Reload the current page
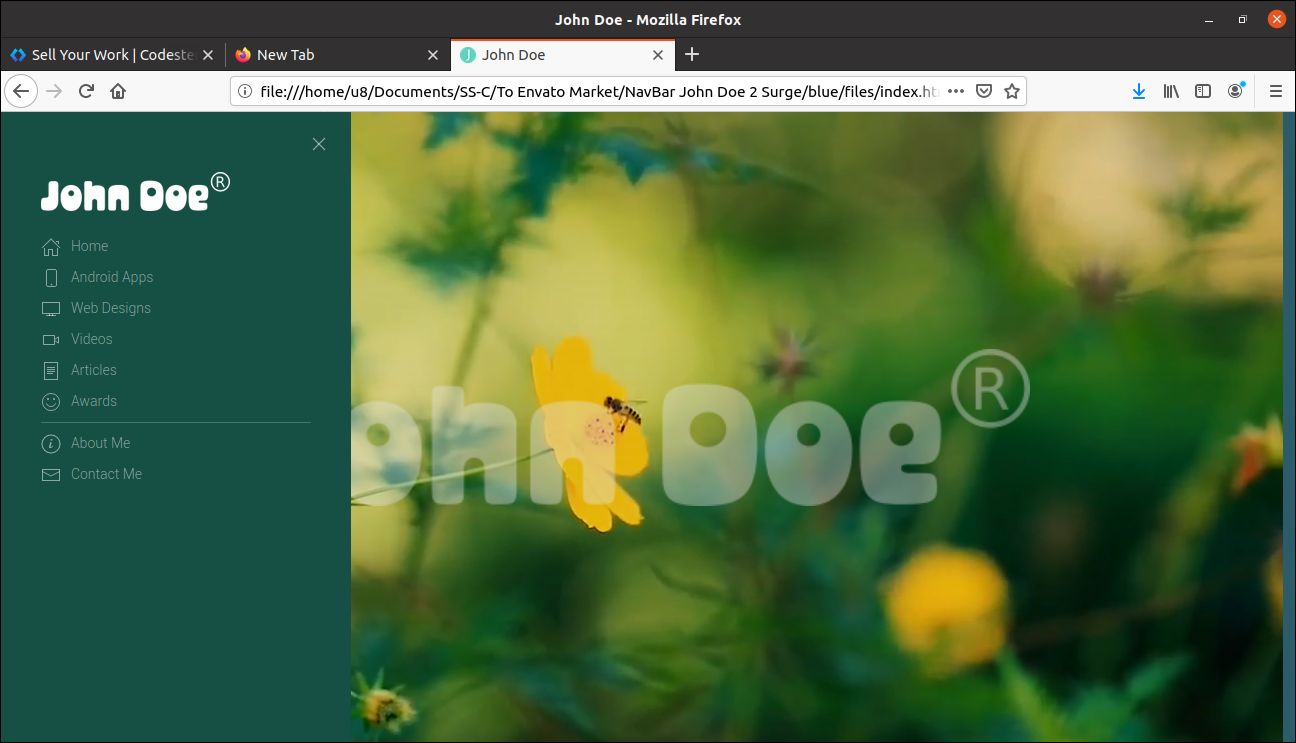Viewport: 1296px width, 743px height. pos(86,91)
